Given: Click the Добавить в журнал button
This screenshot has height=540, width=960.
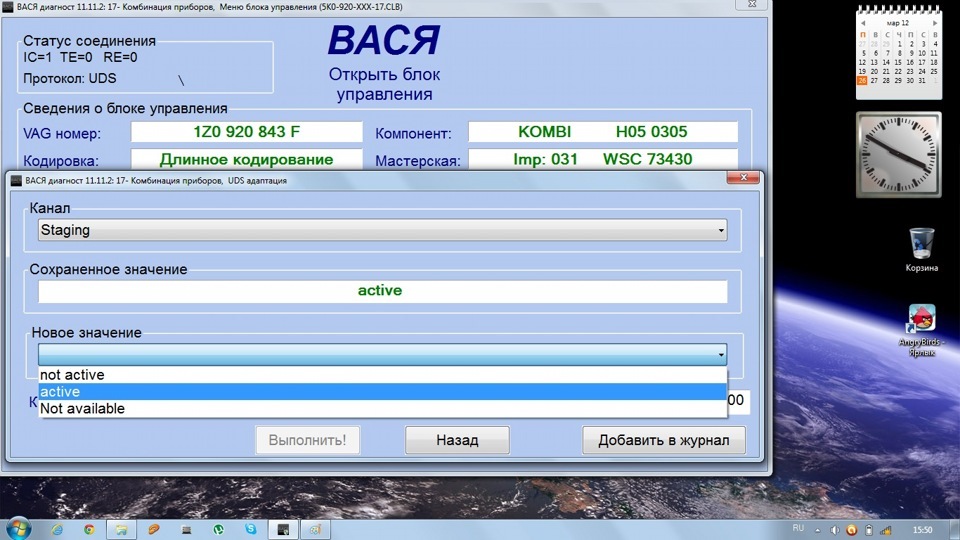Looking at the screenshot, I should [x=664, y=440].
